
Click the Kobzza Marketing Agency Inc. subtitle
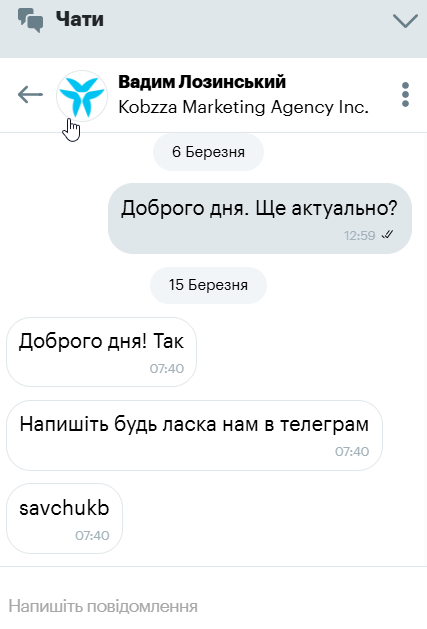[243, 107]
